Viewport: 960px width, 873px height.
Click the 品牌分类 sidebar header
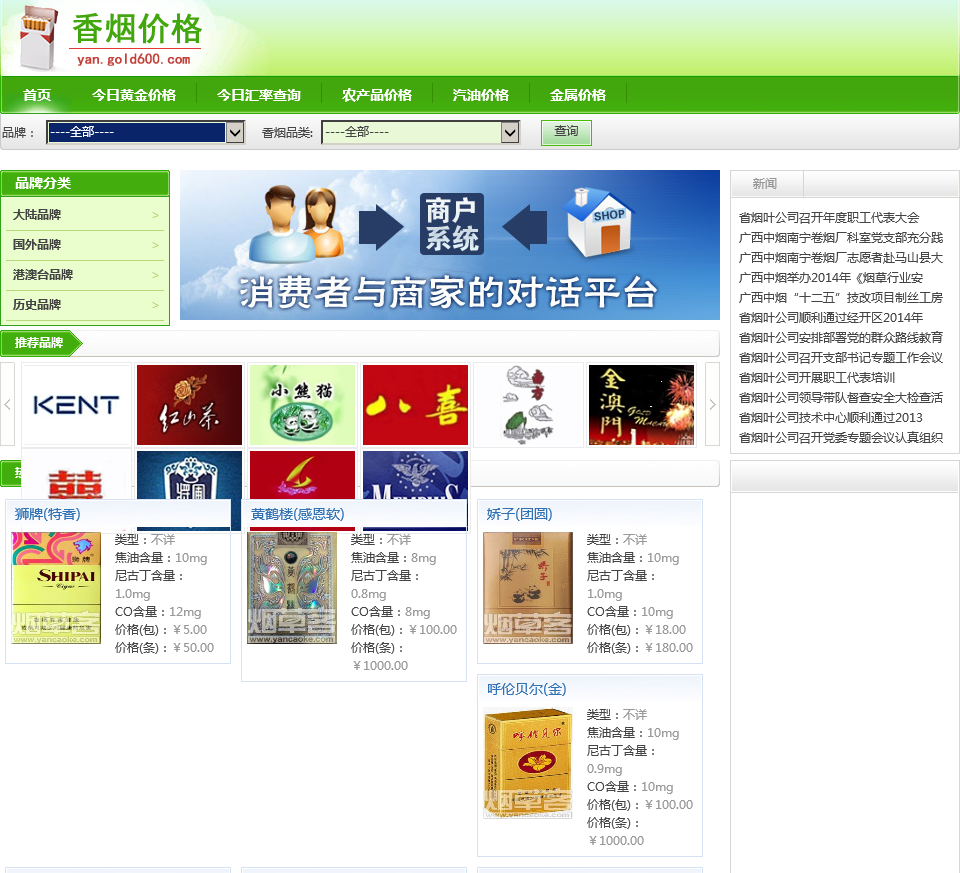pyautogui.click(x=85, y=183)
